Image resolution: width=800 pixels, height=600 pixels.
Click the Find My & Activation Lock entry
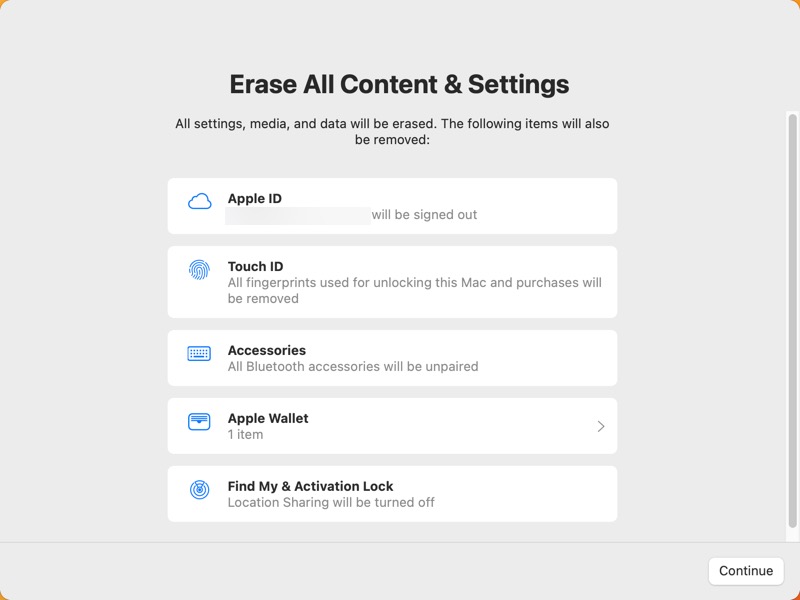392,493
